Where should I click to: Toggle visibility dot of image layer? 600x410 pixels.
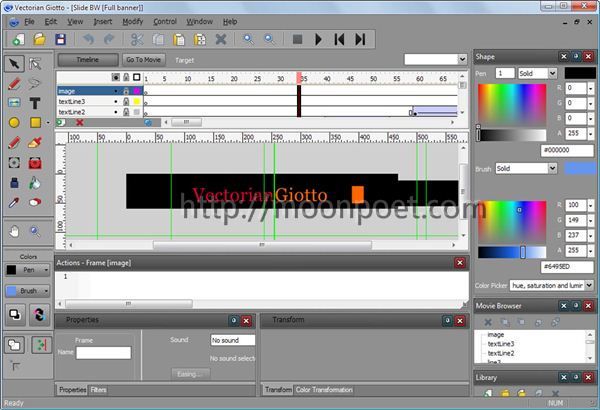coord(116,91)
